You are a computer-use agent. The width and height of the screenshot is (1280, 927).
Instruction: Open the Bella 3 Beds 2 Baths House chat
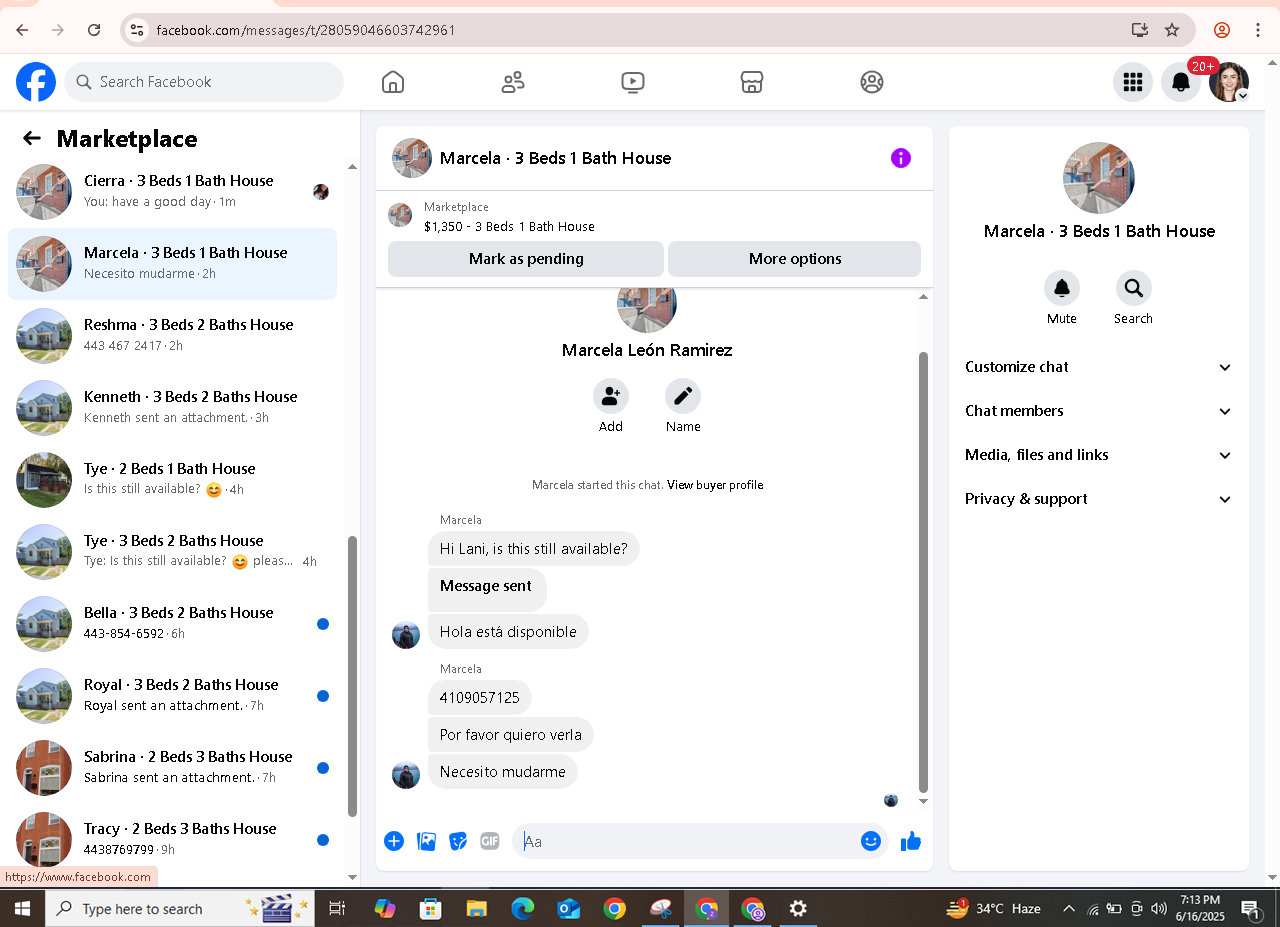tap(172, 624)
